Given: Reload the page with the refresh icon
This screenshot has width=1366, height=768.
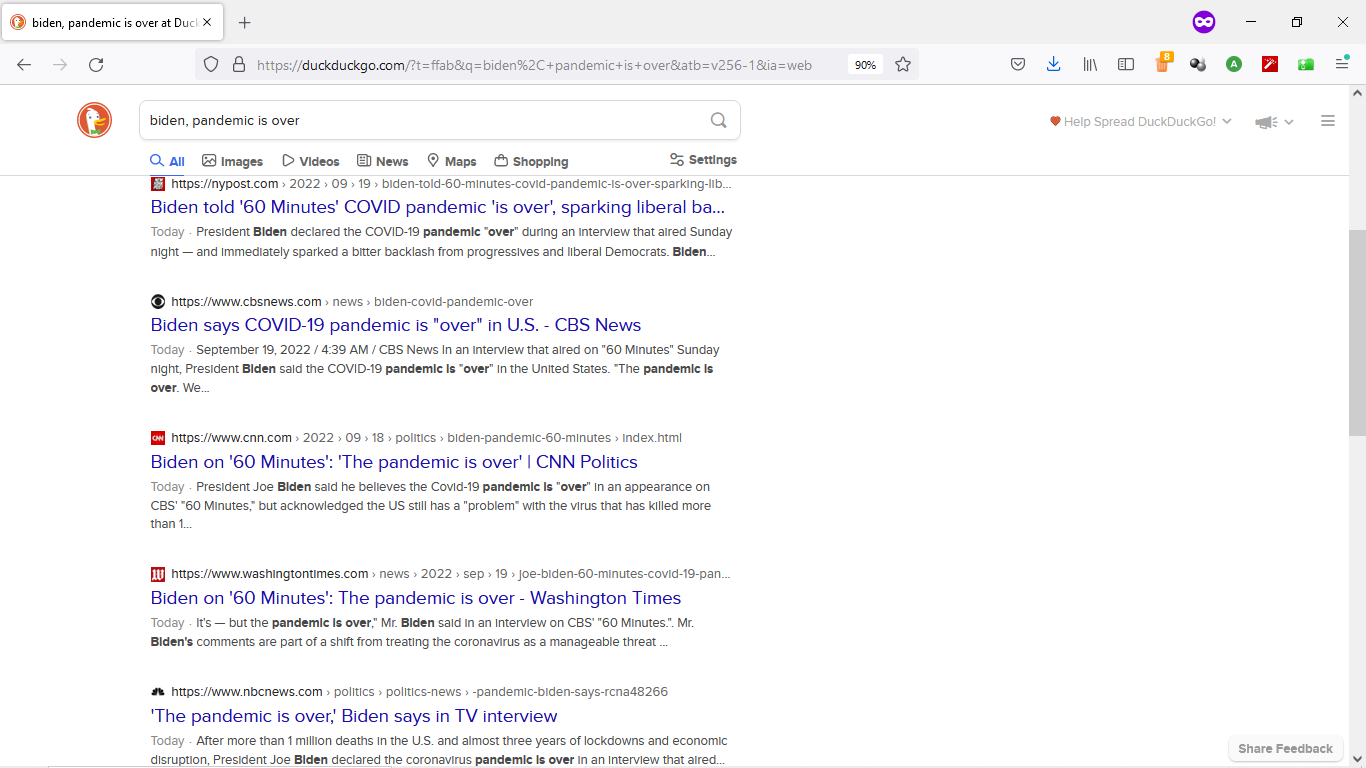Looking at the screenshot, I should 96,64.
